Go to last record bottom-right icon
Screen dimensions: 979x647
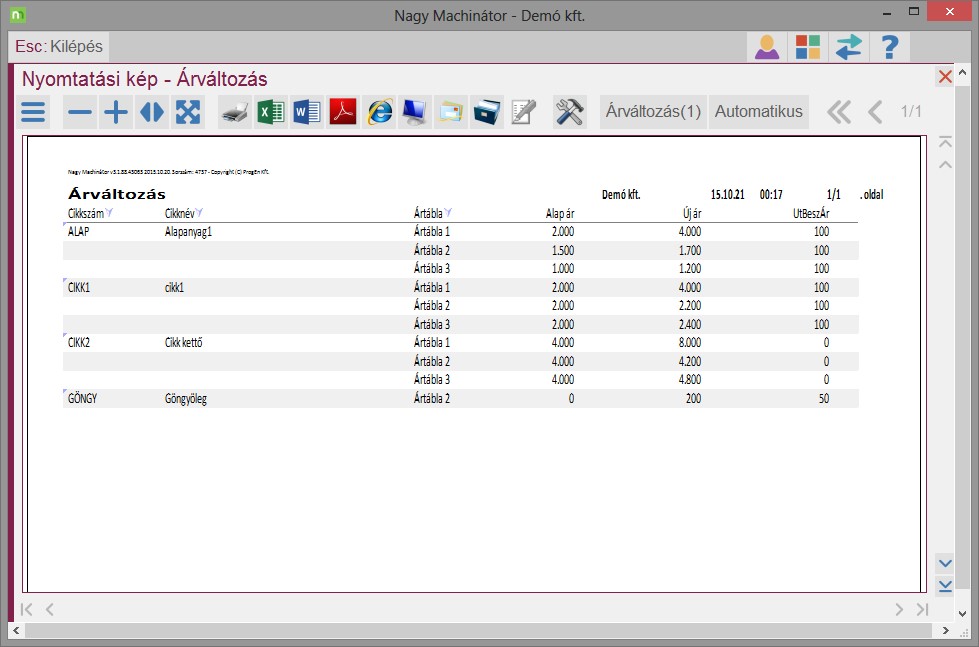click(x=922, y=609)
